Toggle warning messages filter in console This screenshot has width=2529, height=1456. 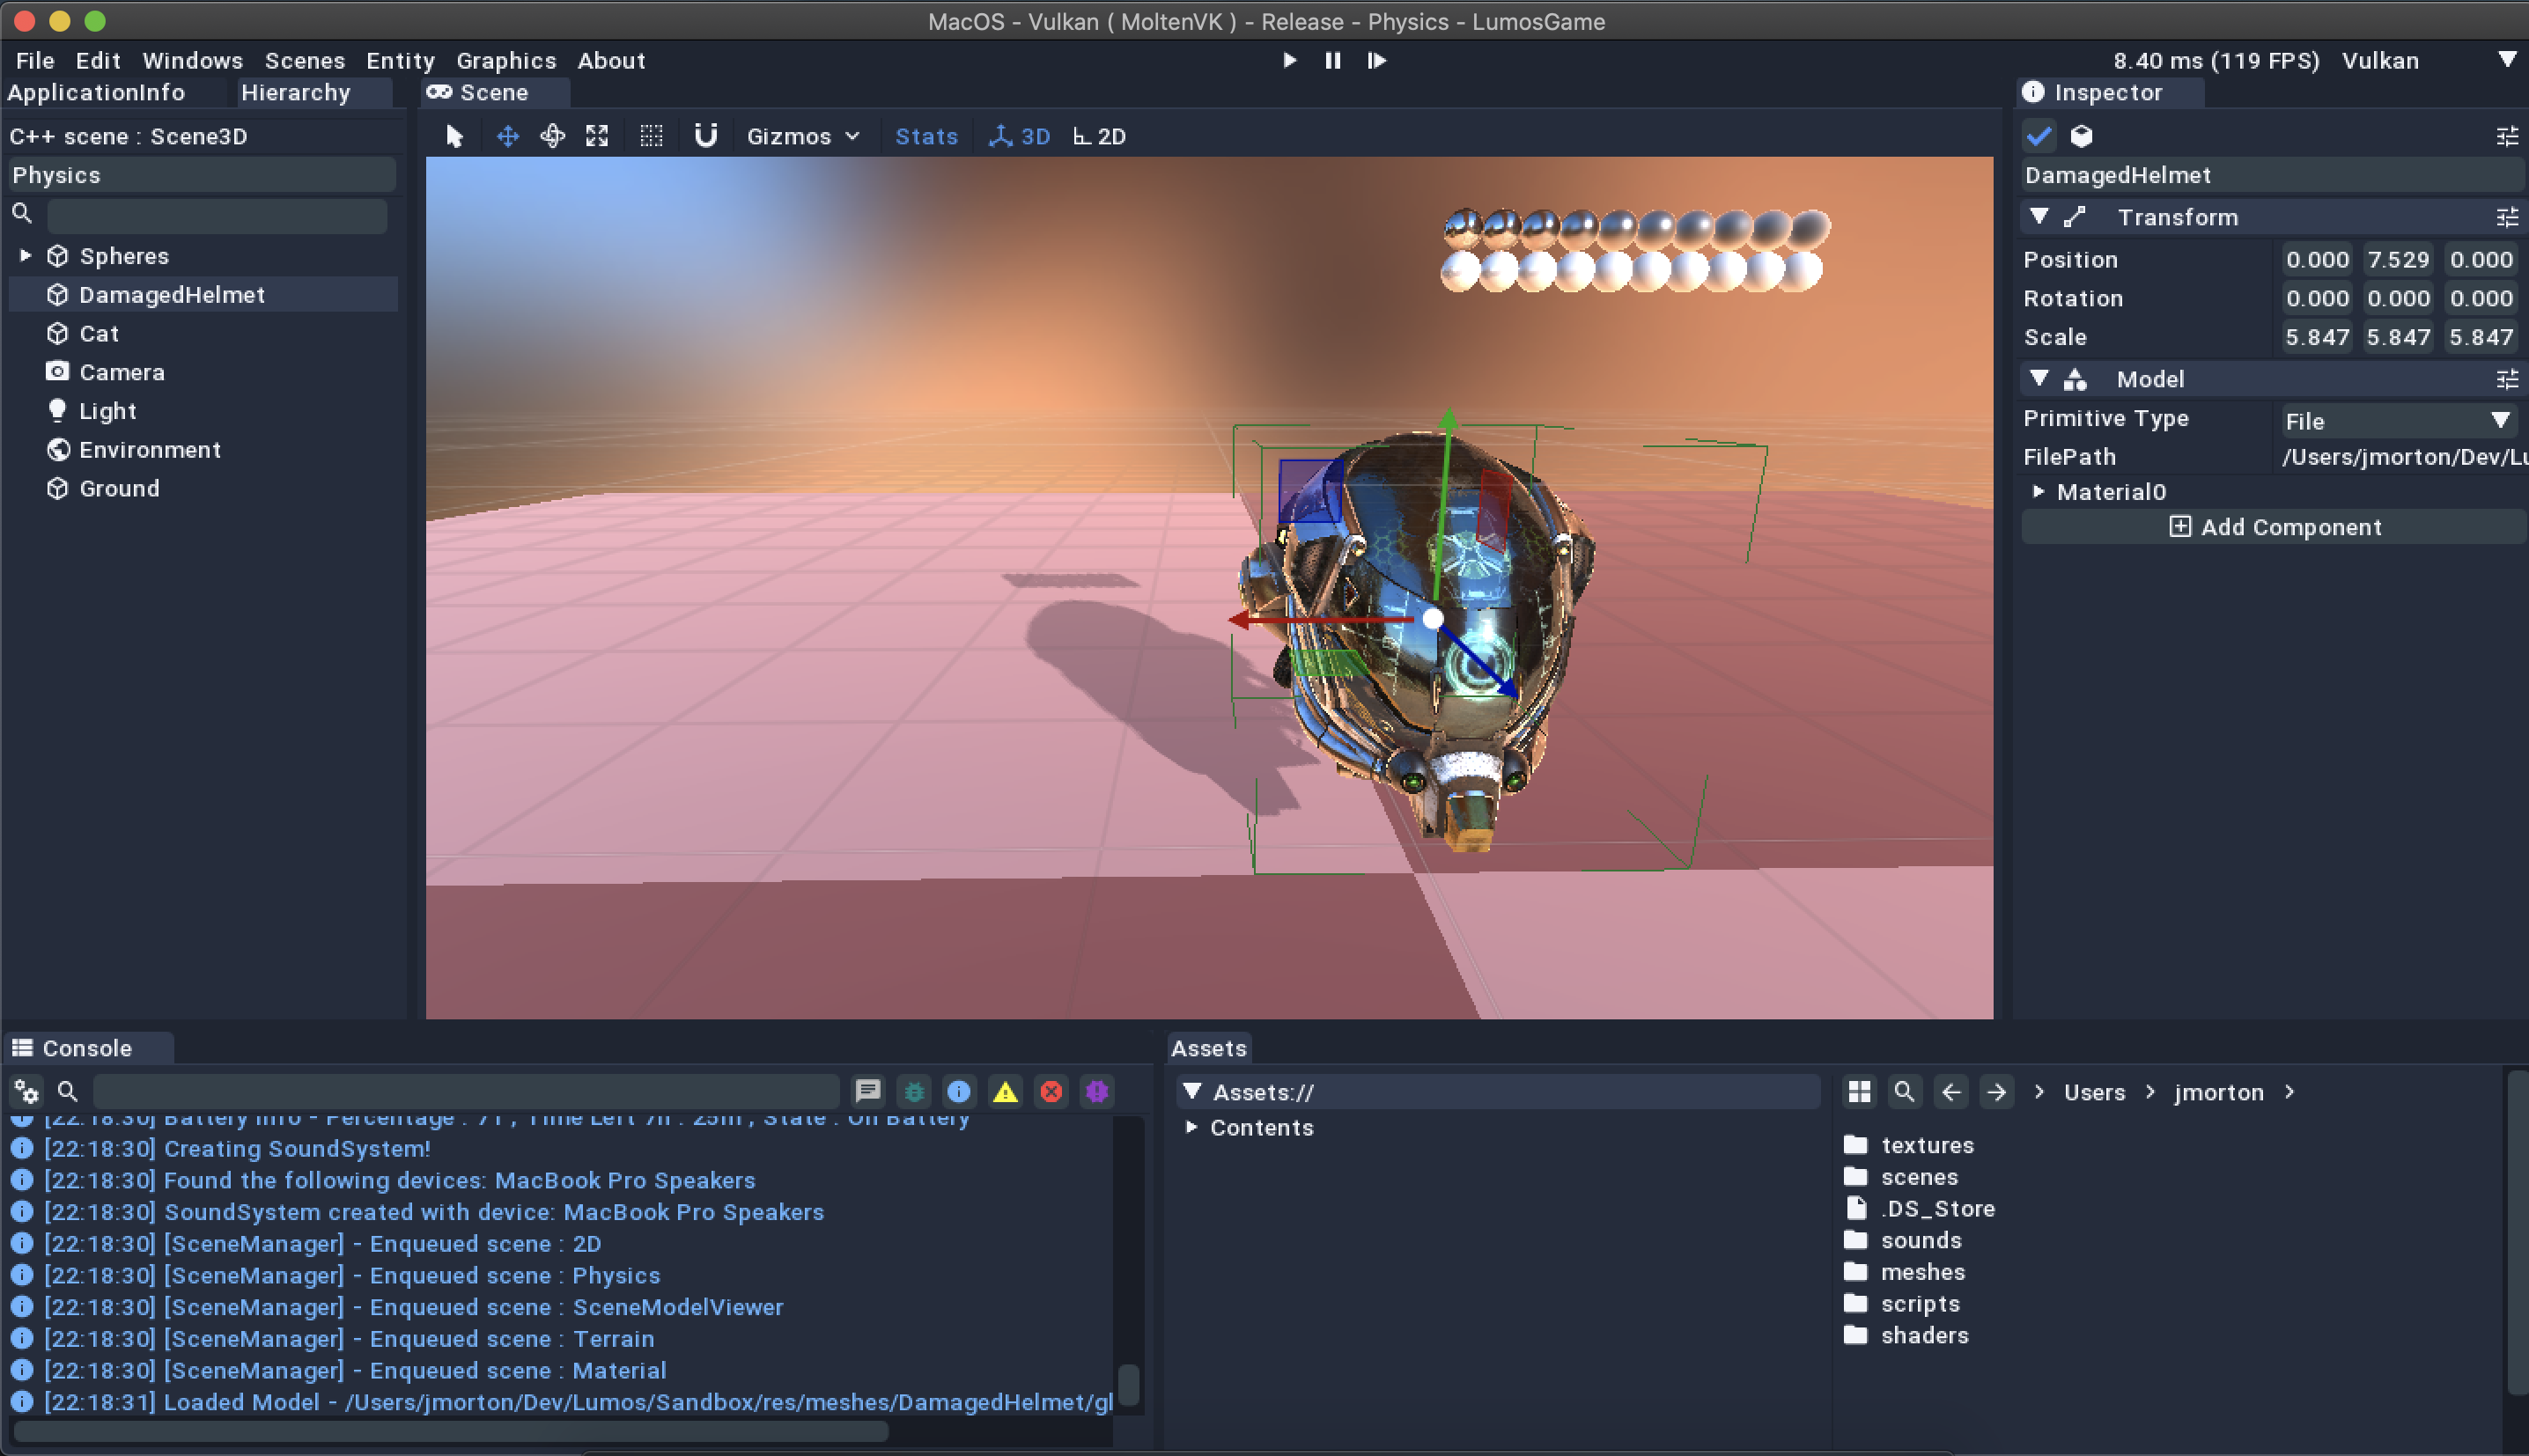coord(1005,1091)
